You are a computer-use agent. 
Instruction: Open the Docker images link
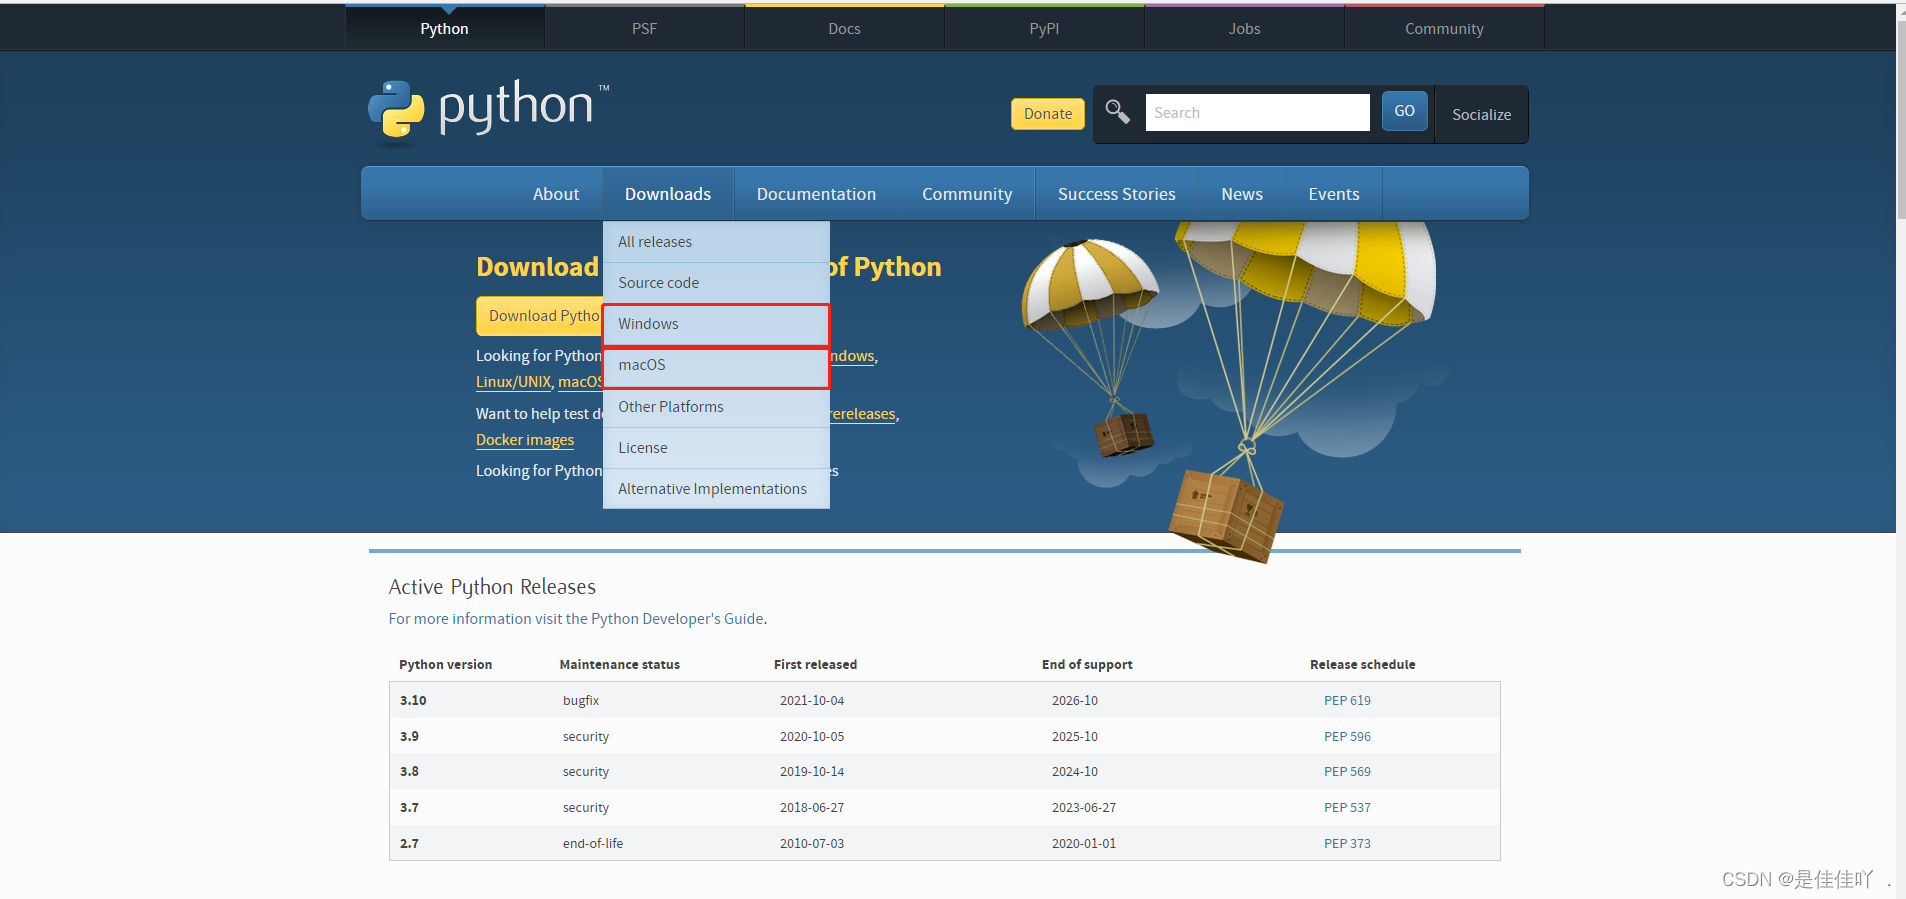pyautogui.click(x=525, y=440)
